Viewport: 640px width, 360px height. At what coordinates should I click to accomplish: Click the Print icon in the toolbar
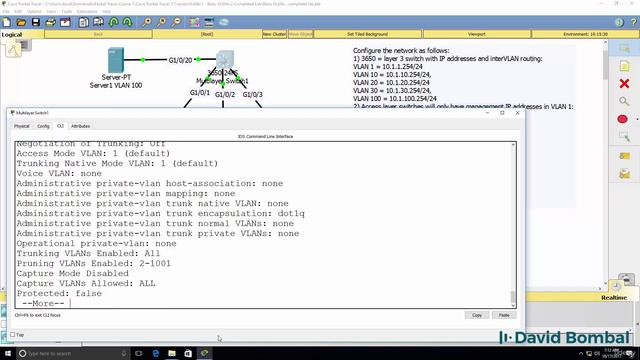(x=51, y=22)
